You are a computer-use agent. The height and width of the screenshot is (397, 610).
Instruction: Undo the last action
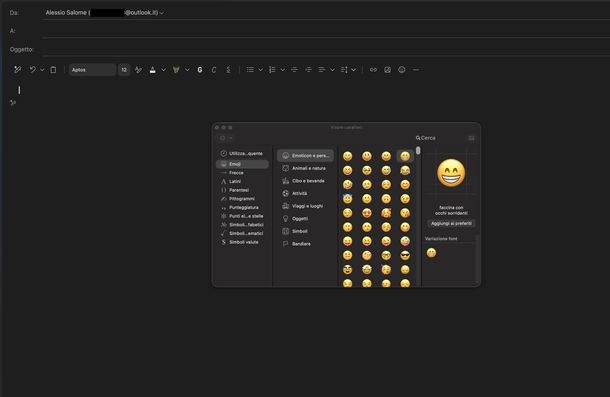[32, 70]
